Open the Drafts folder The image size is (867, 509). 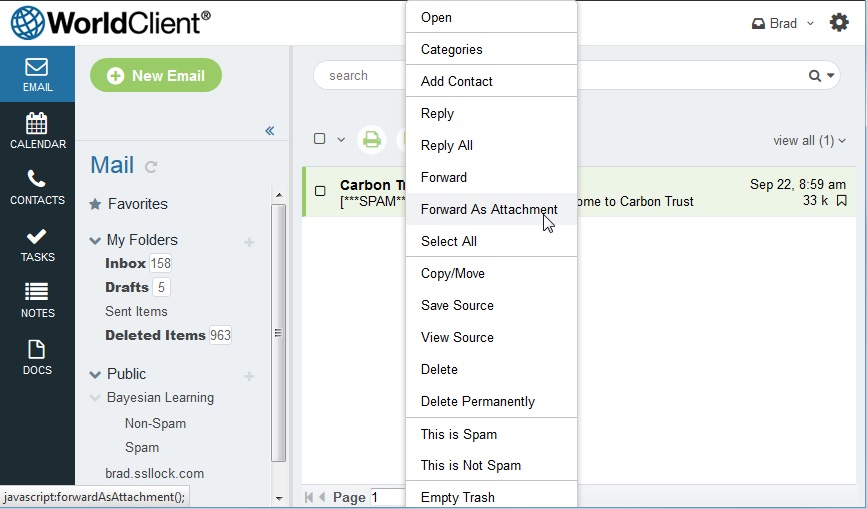tap(127, 287)
